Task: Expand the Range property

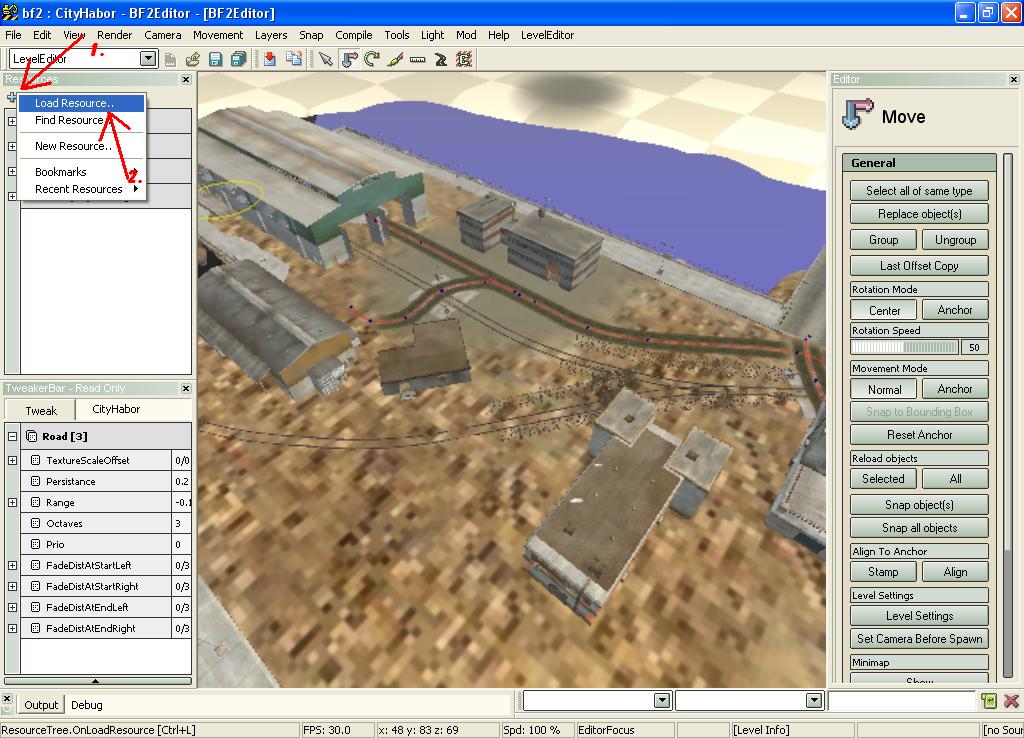Action: [x=12, y=502]
